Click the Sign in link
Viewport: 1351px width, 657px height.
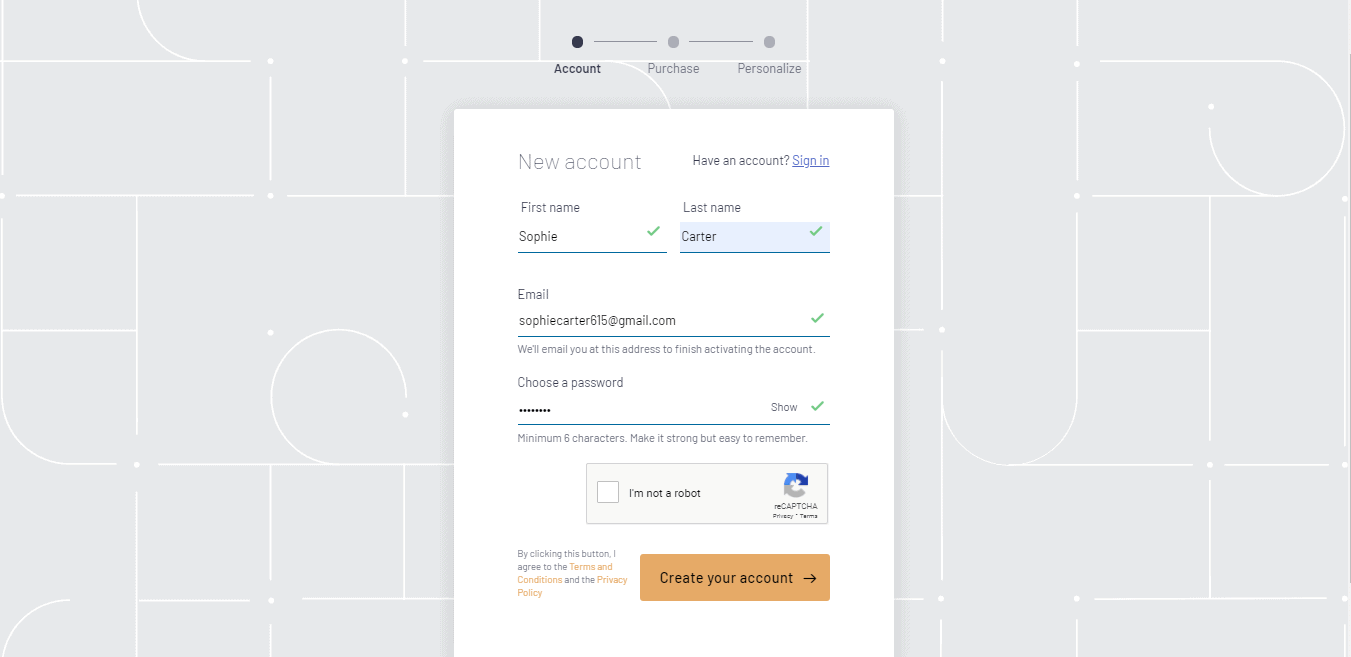pos(810,161)
